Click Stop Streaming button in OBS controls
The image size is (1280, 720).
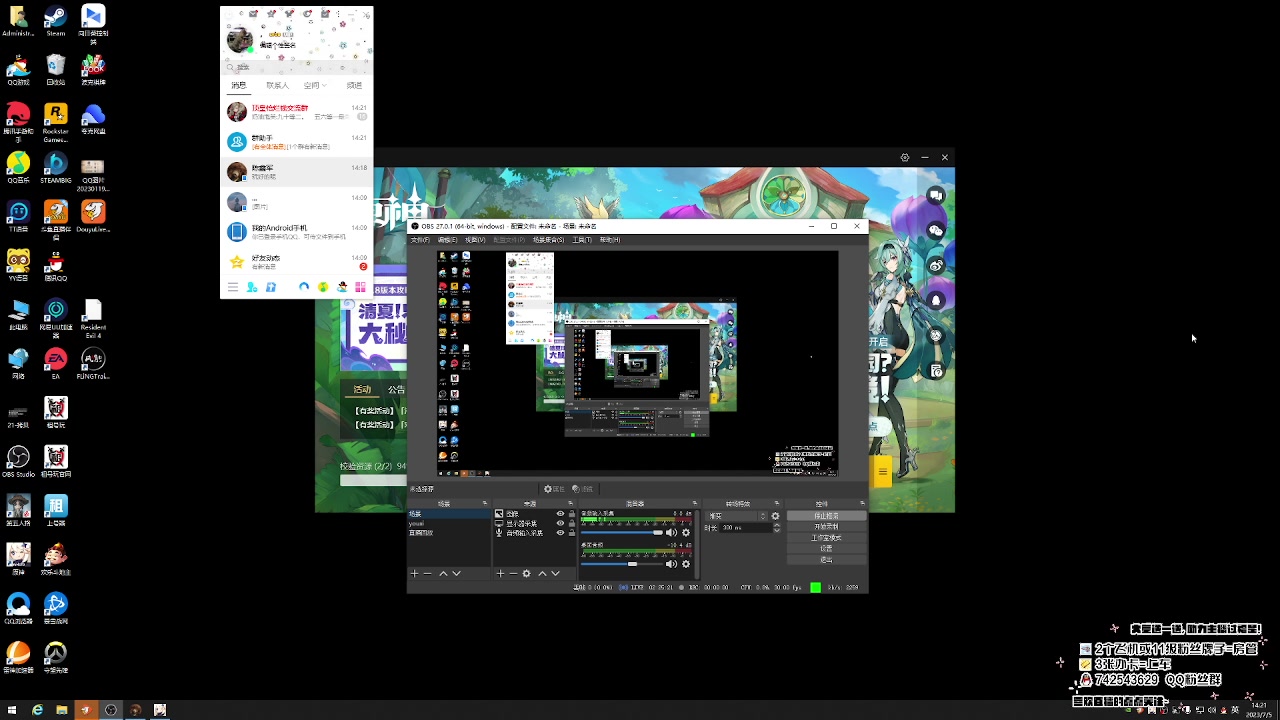[826, 516]
